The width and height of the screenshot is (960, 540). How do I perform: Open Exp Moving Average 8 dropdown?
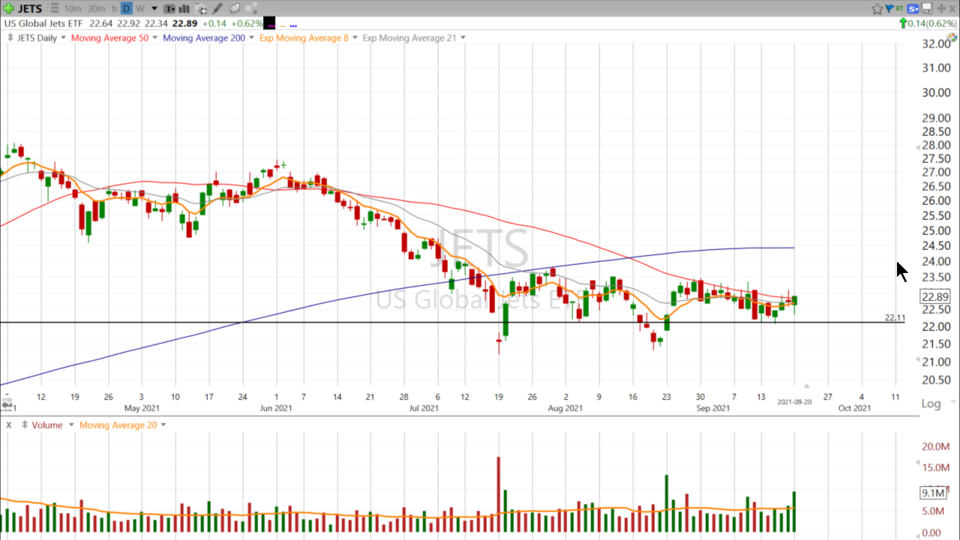click(353, 38)
